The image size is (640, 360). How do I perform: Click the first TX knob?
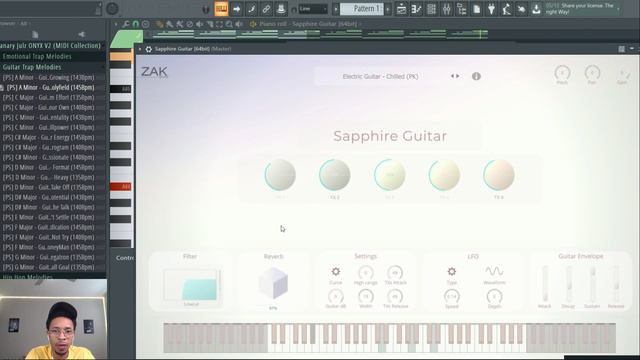click(x=280, y=175)
